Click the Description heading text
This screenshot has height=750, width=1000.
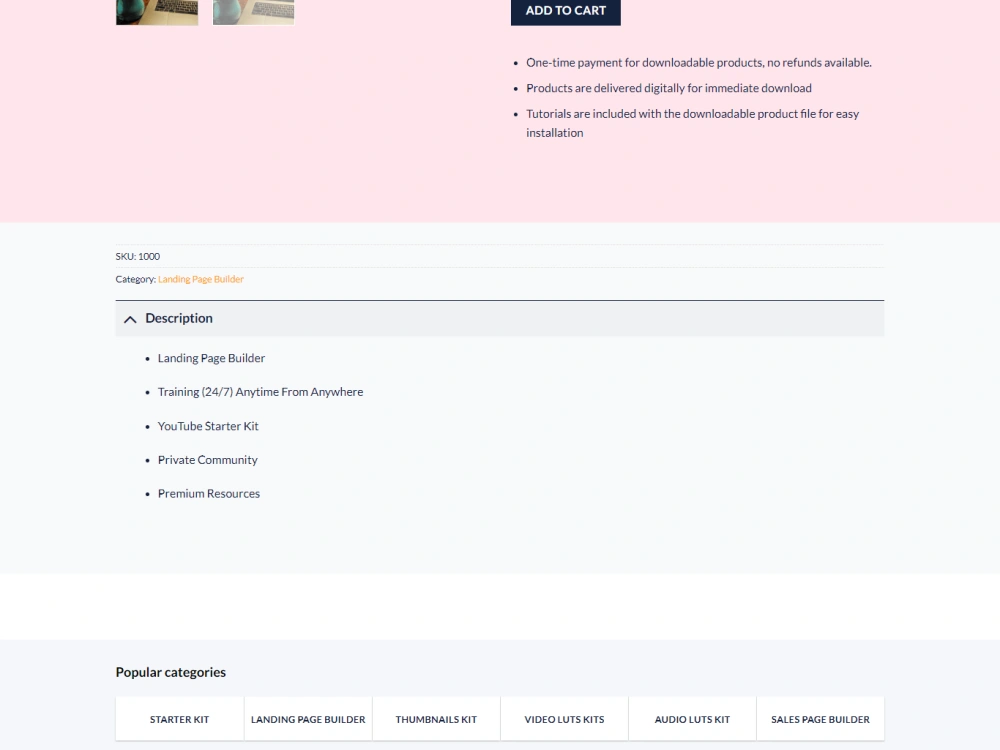point(179,318)
